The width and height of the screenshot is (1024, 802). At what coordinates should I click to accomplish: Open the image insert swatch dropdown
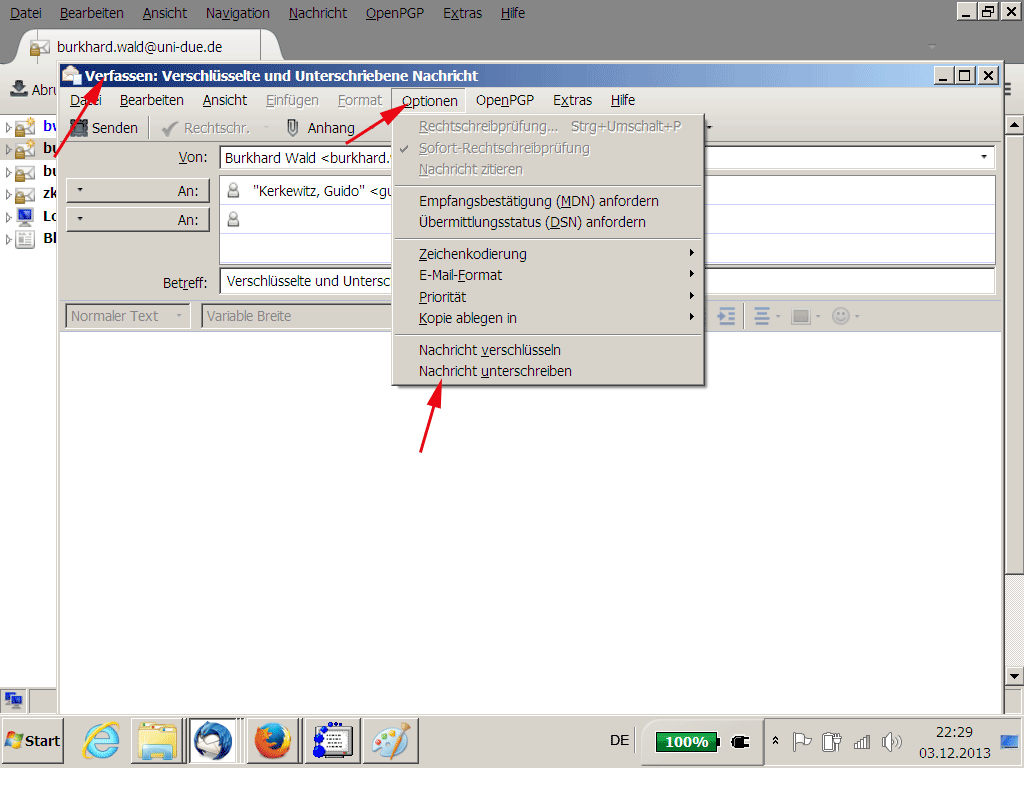(x=804, y=316)
